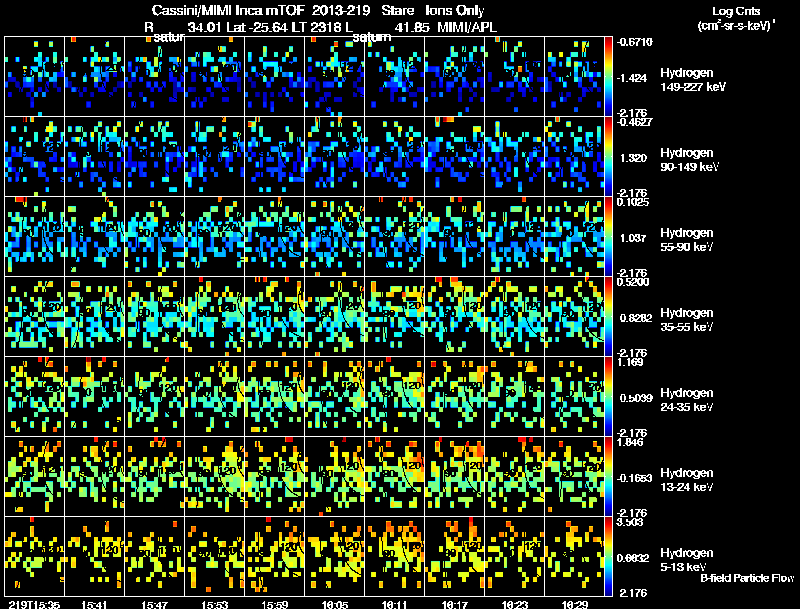
Task: Click the 'Hydrogen 90-149 keV' row label
Action: pos(689,160)
